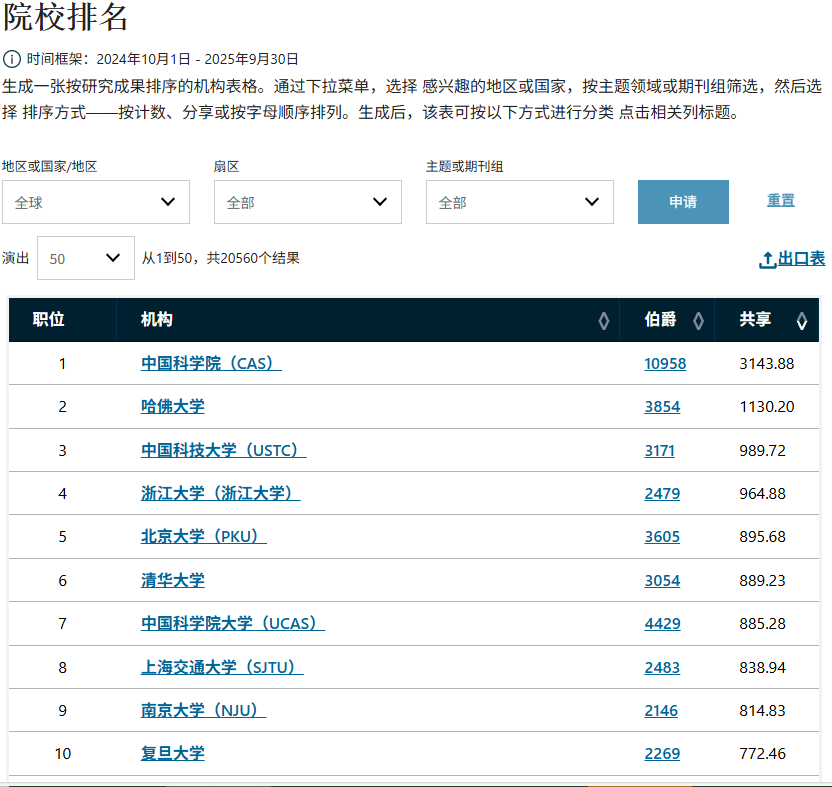
Task: Click the 申请 button
Action: point(683,202)
